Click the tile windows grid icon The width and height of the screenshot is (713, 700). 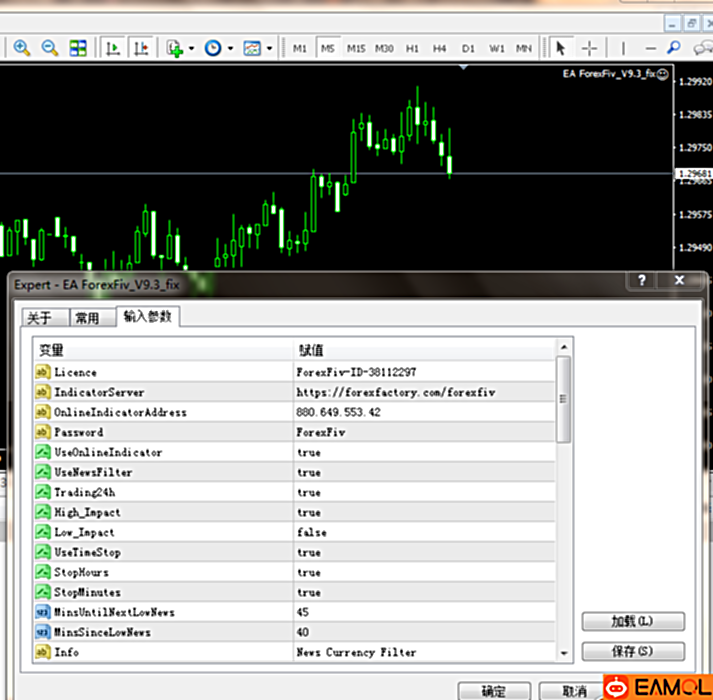(x=78, y=48)
